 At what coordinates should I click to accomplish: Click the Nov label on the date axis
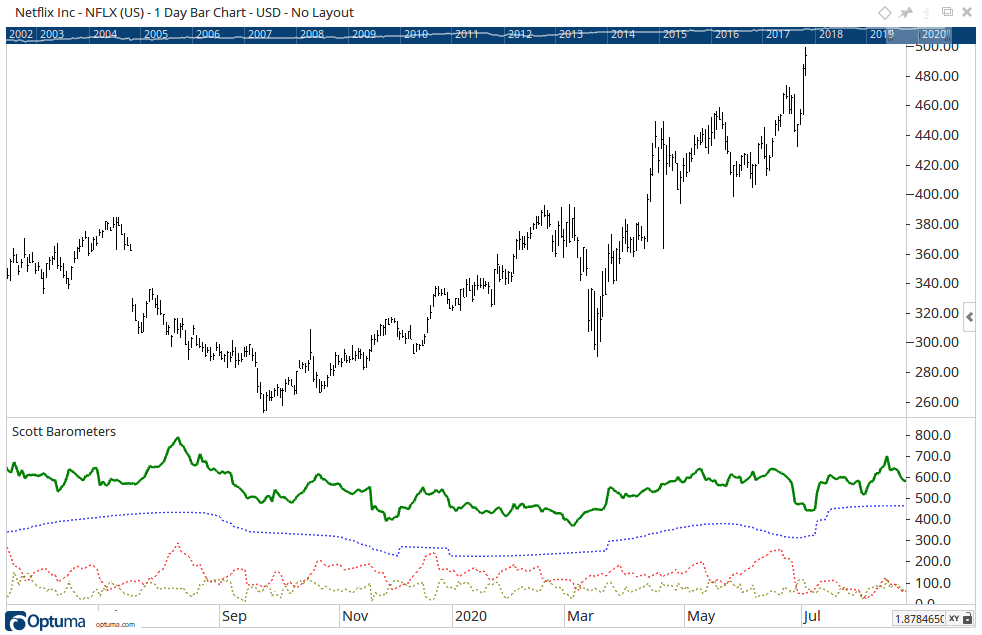(x=355, y=616)
